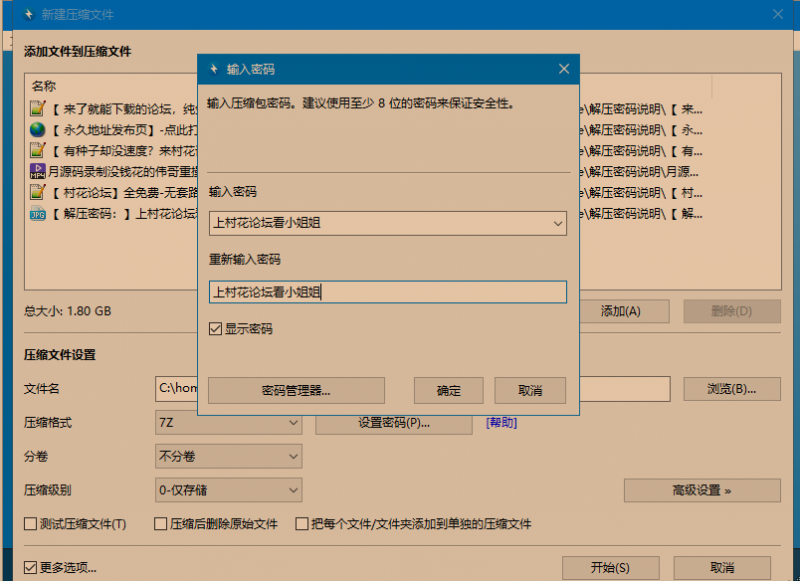
Task: Uncheck the 显示密码 checkbox
Action: coord(215,329)
